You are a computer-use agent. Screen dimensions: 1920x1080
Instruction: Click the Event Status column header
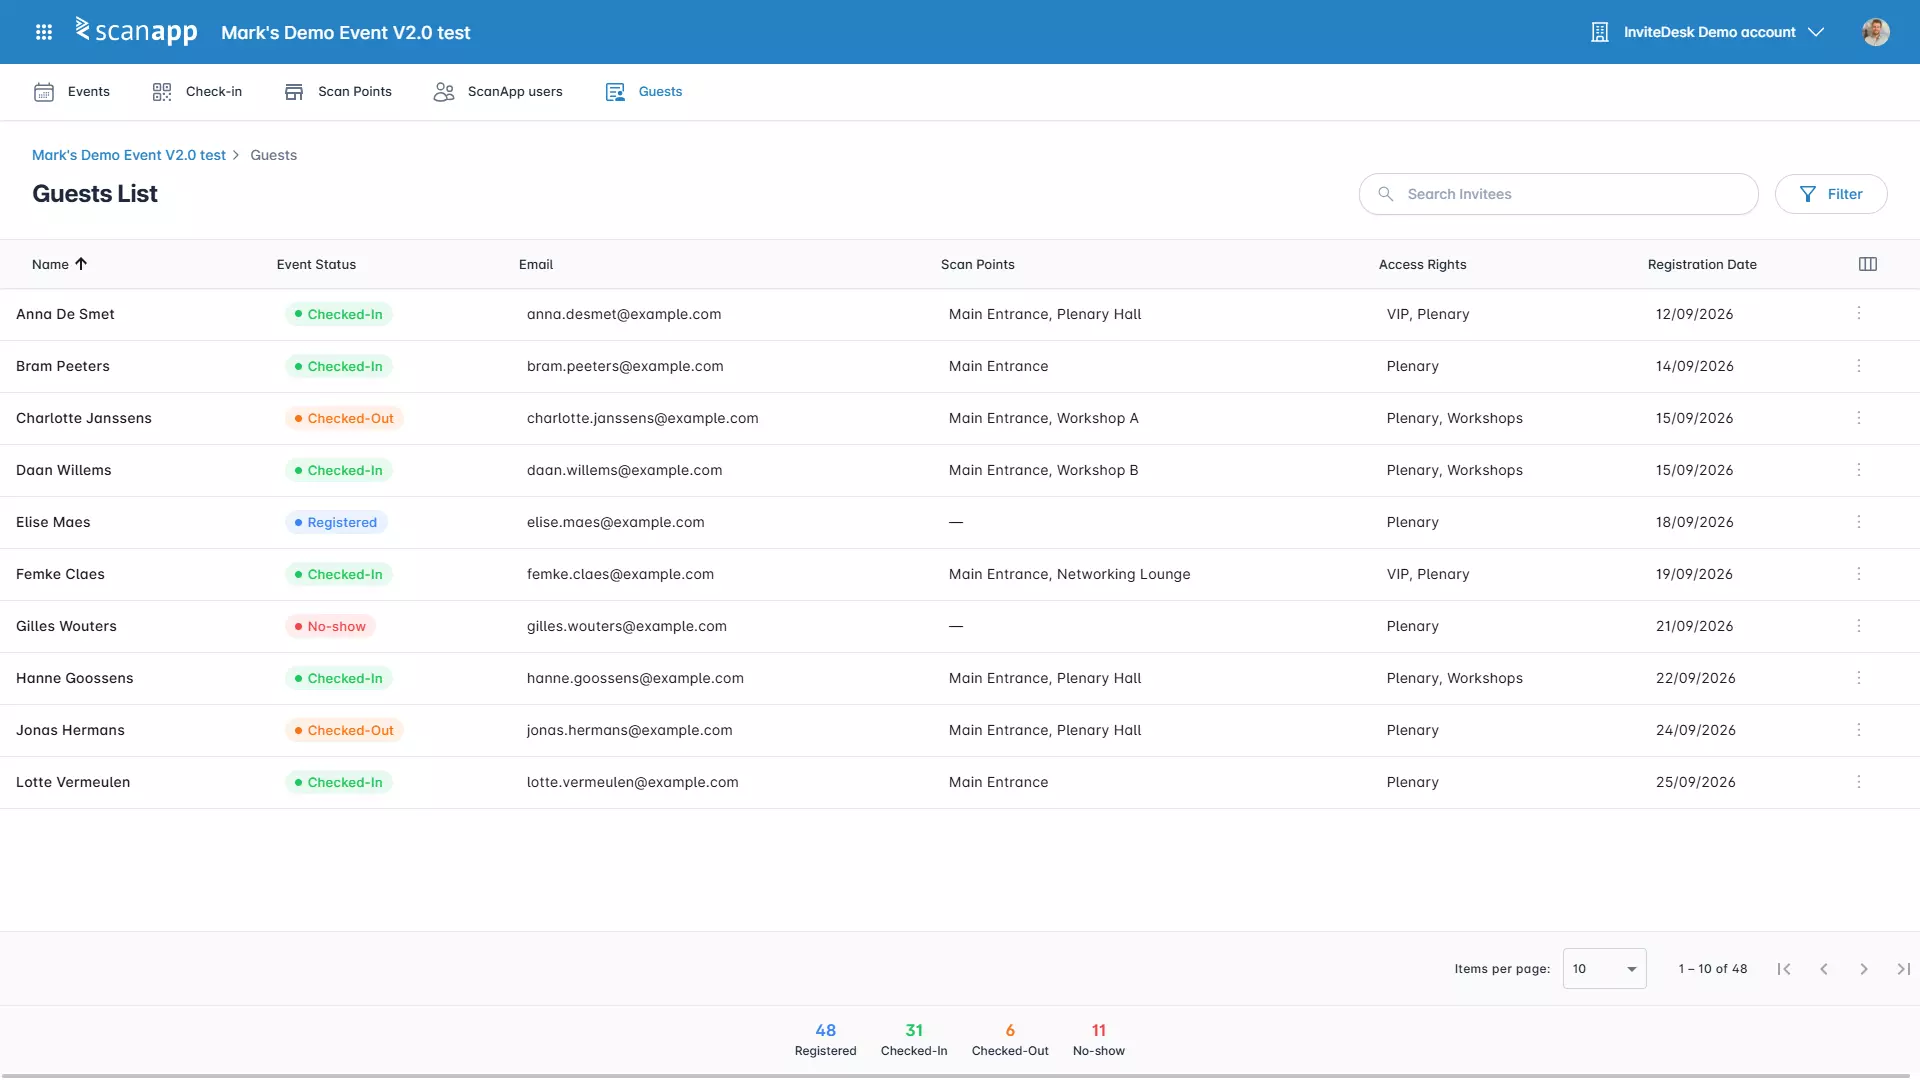coord(316,264)
